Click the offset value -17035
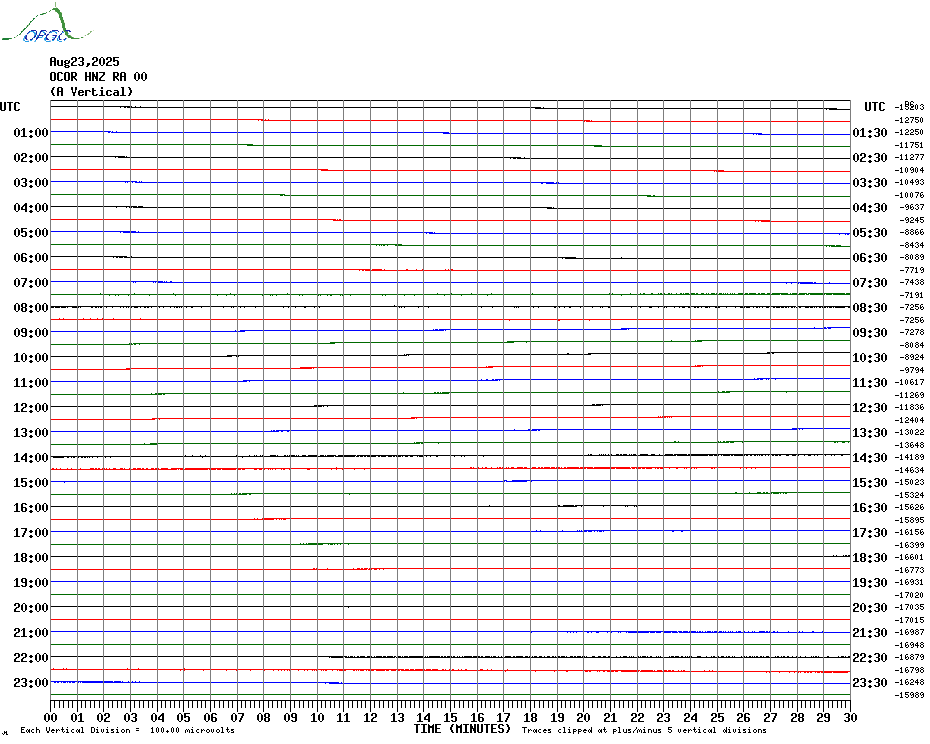This screenshot has width=930, height=744. (x=909, y=608)
